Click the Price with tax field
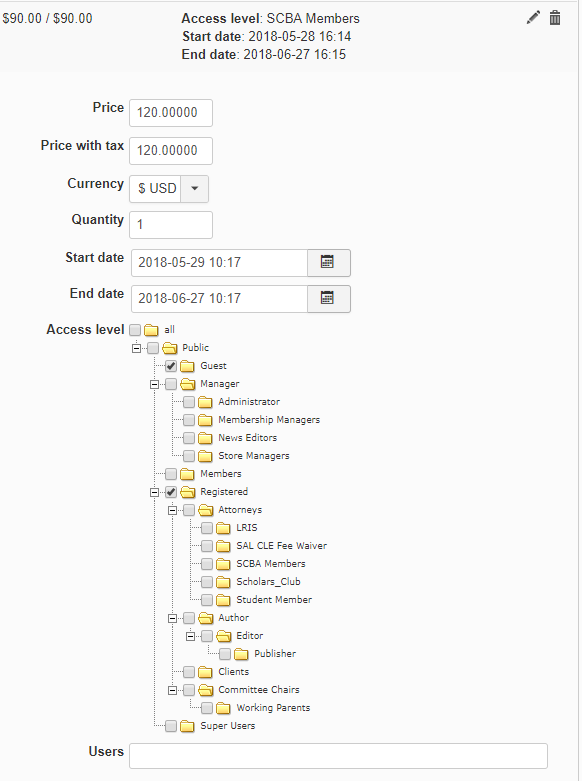582x781 pixels. [171, 151]
